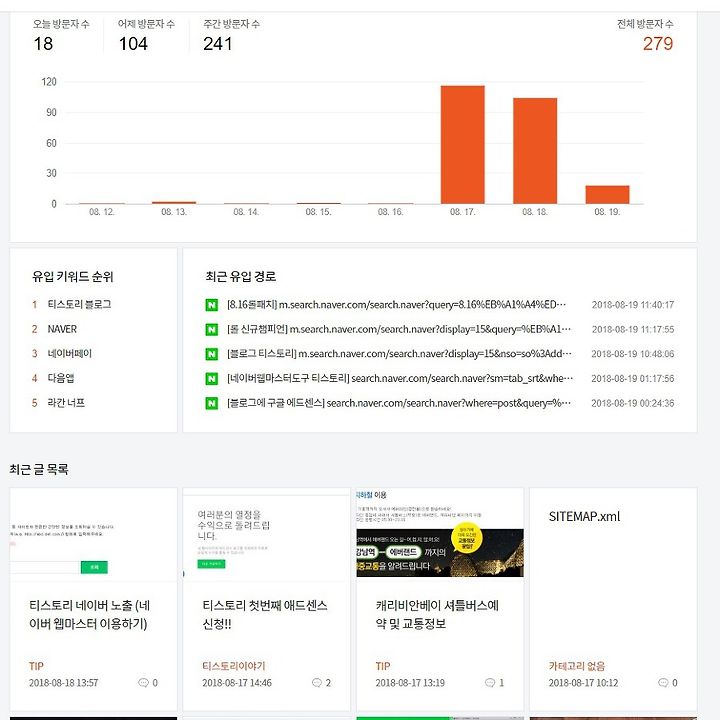The image size is (720, 720).
Task: Click 최근 글 목록 heading
Action: coord(39,469)
